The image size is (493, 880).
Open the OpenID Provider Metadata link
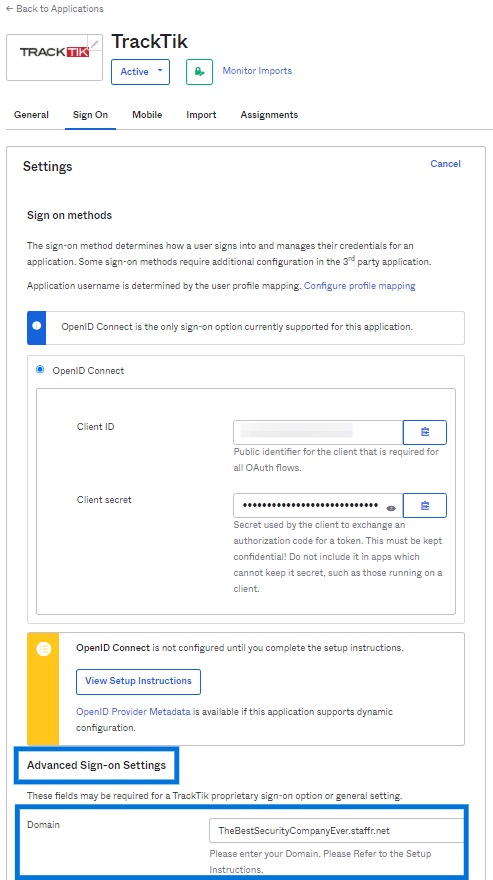(134, 712)
